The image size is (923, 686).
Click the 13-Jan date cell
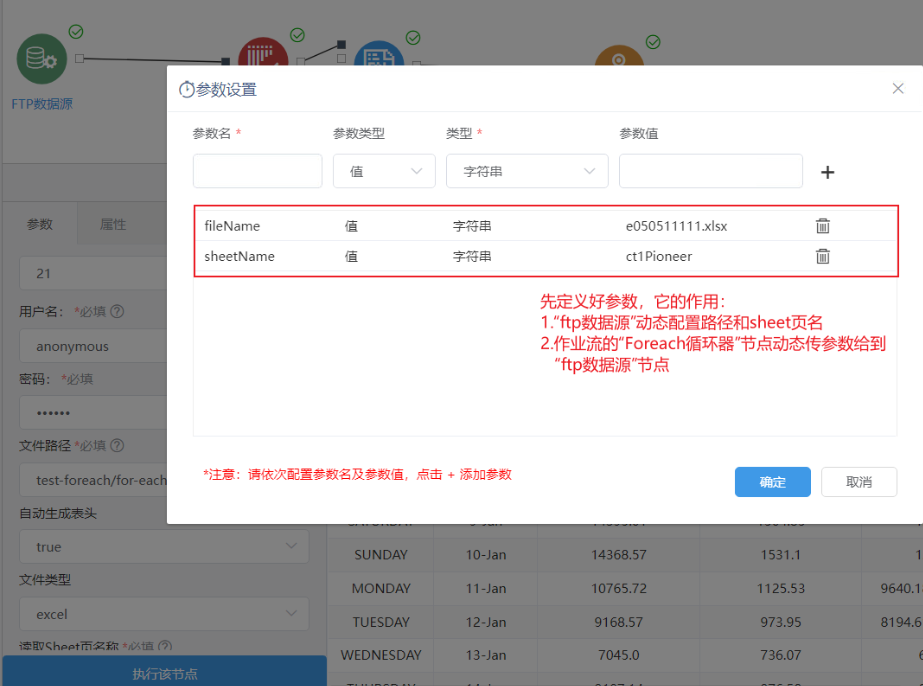pos(486,655)
